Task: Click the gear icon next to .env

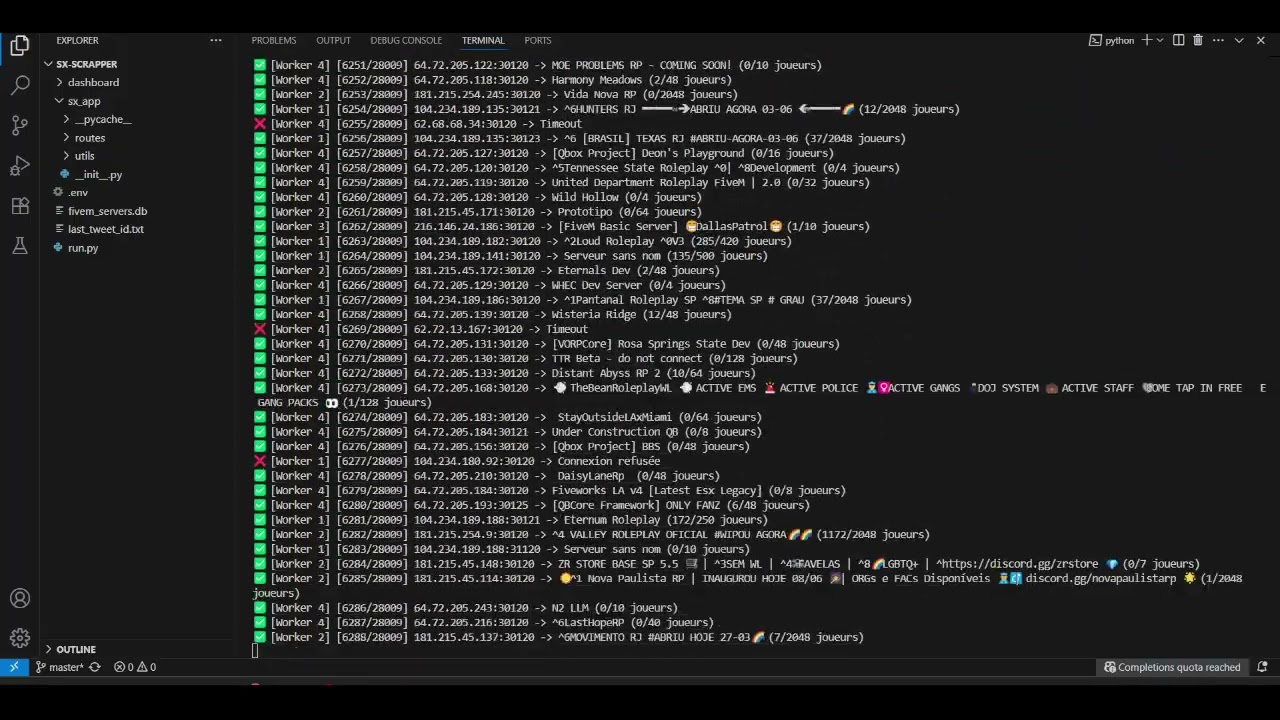Action: click(x=59, y=192)
